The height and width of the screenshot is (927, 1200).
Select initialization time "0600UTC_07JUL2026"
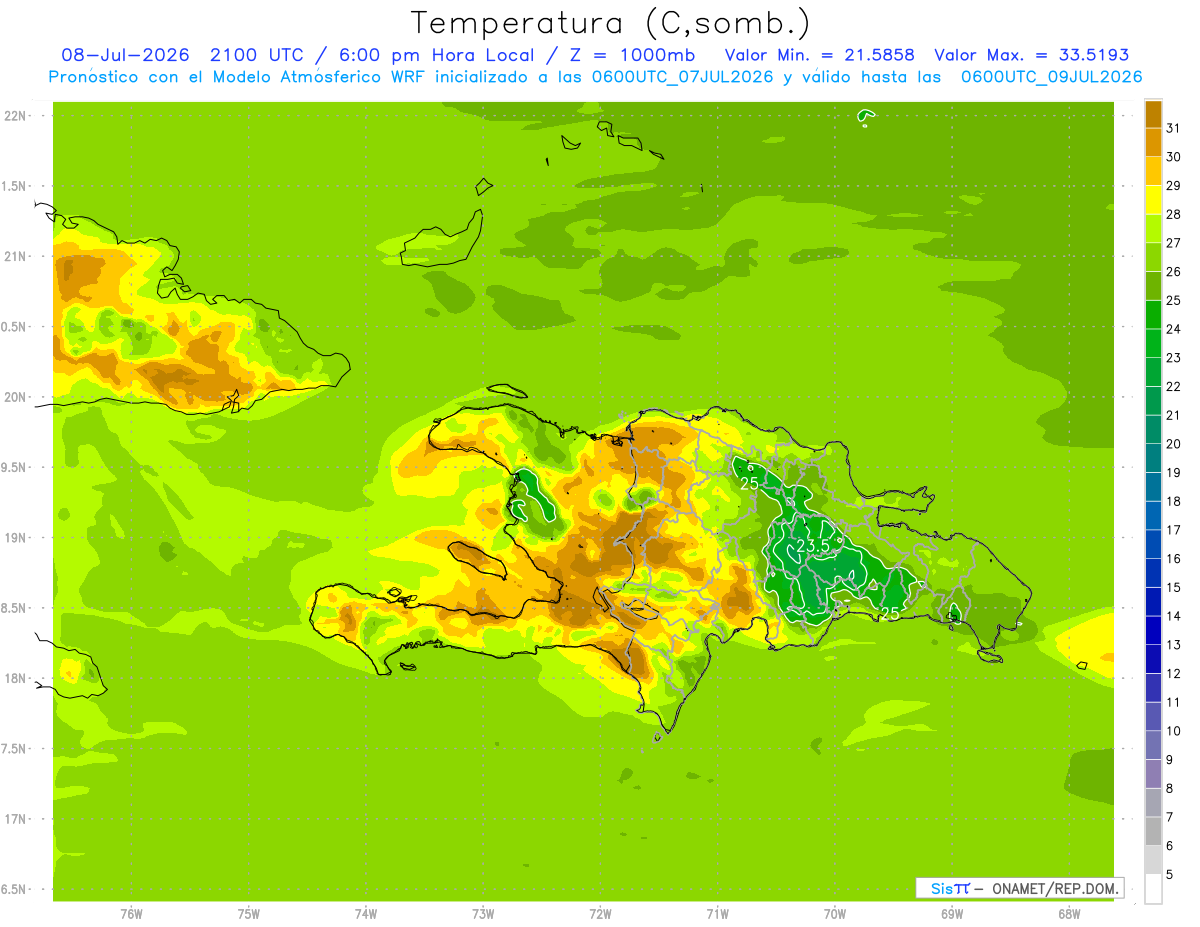682,77
